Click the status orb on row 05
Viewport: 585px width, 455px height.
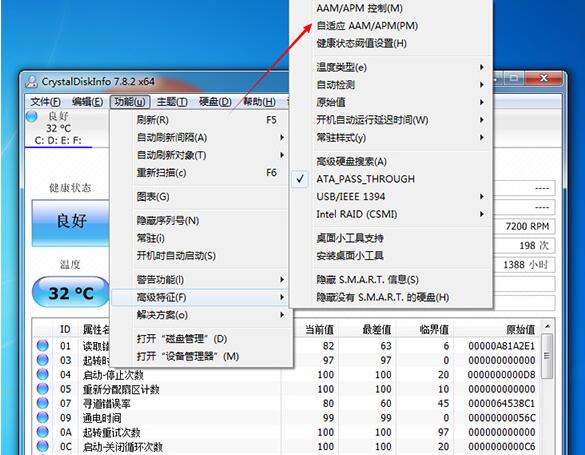[x=43, y=389]
